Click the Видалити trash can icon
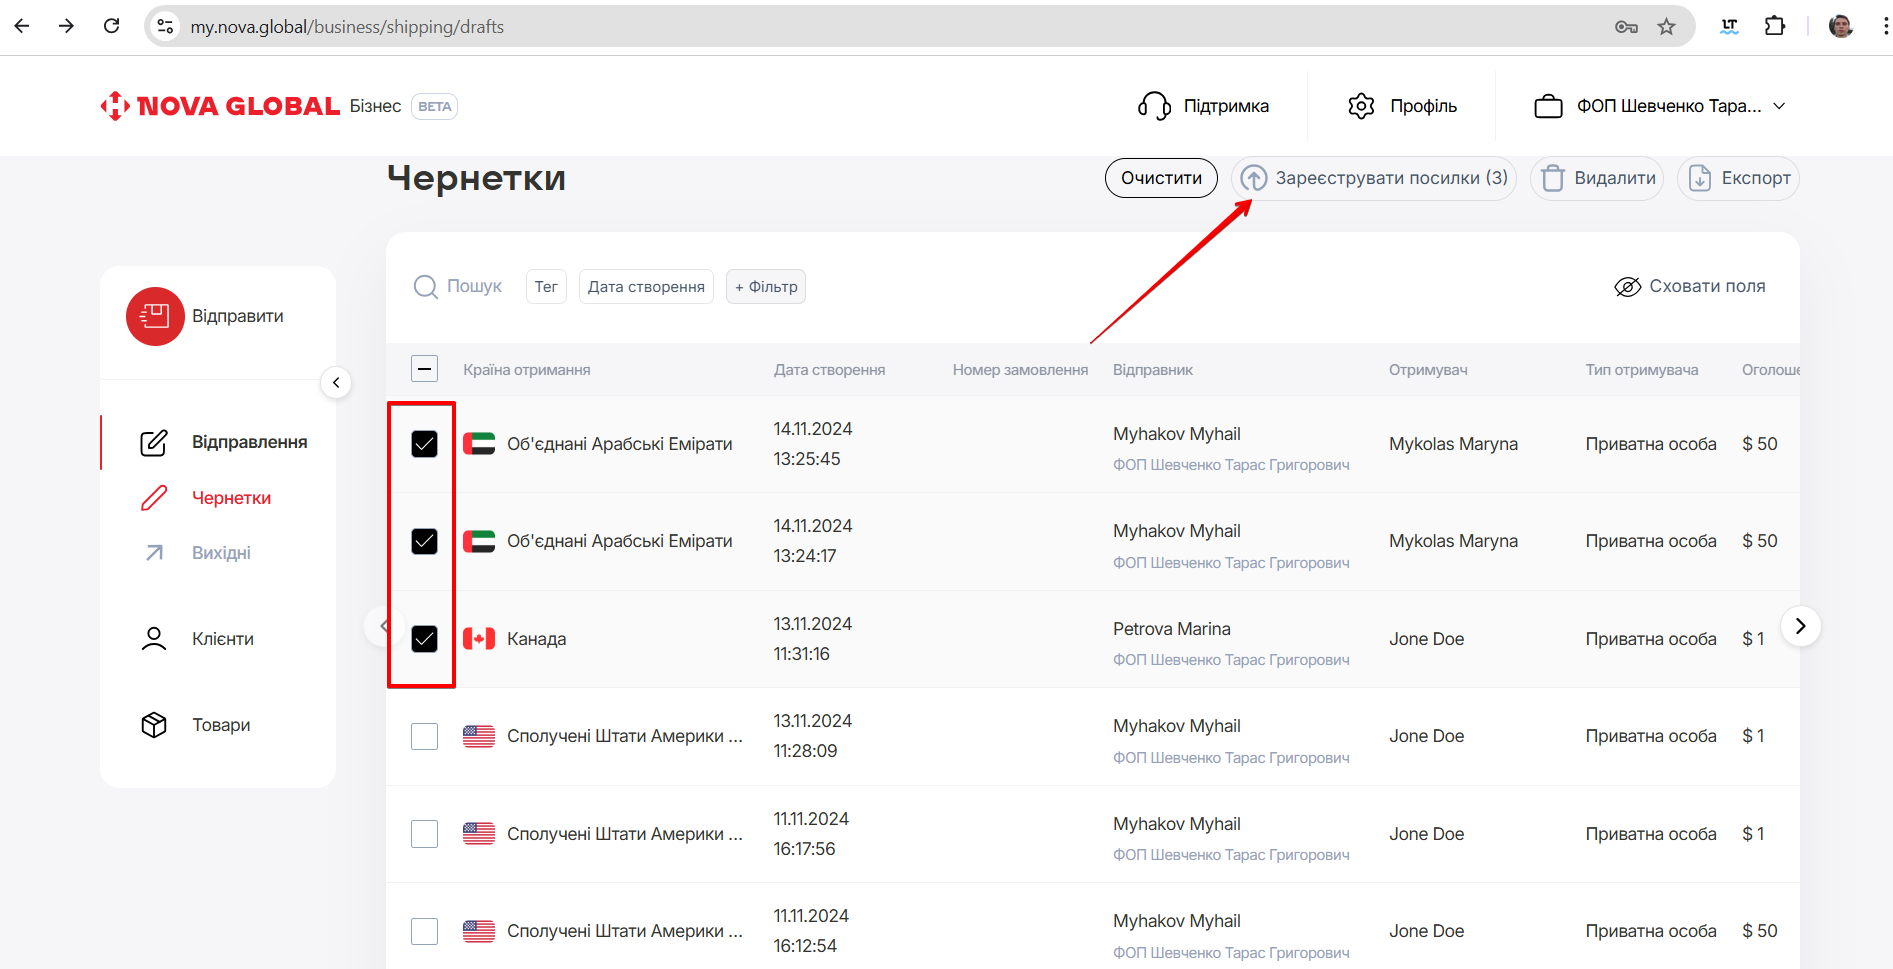Viewport: 1893px width, 969px height. 1552,178
